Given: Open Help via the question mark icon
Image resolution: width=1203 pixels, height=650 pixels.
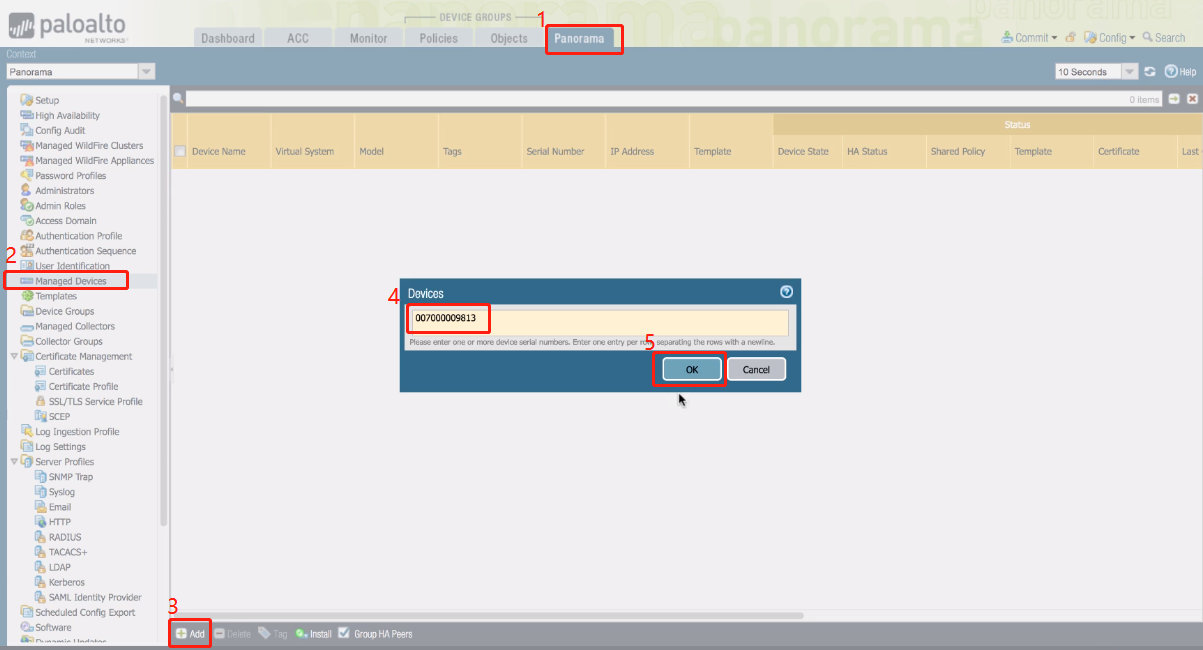Looking at the screenshot, I should 1171,72.
